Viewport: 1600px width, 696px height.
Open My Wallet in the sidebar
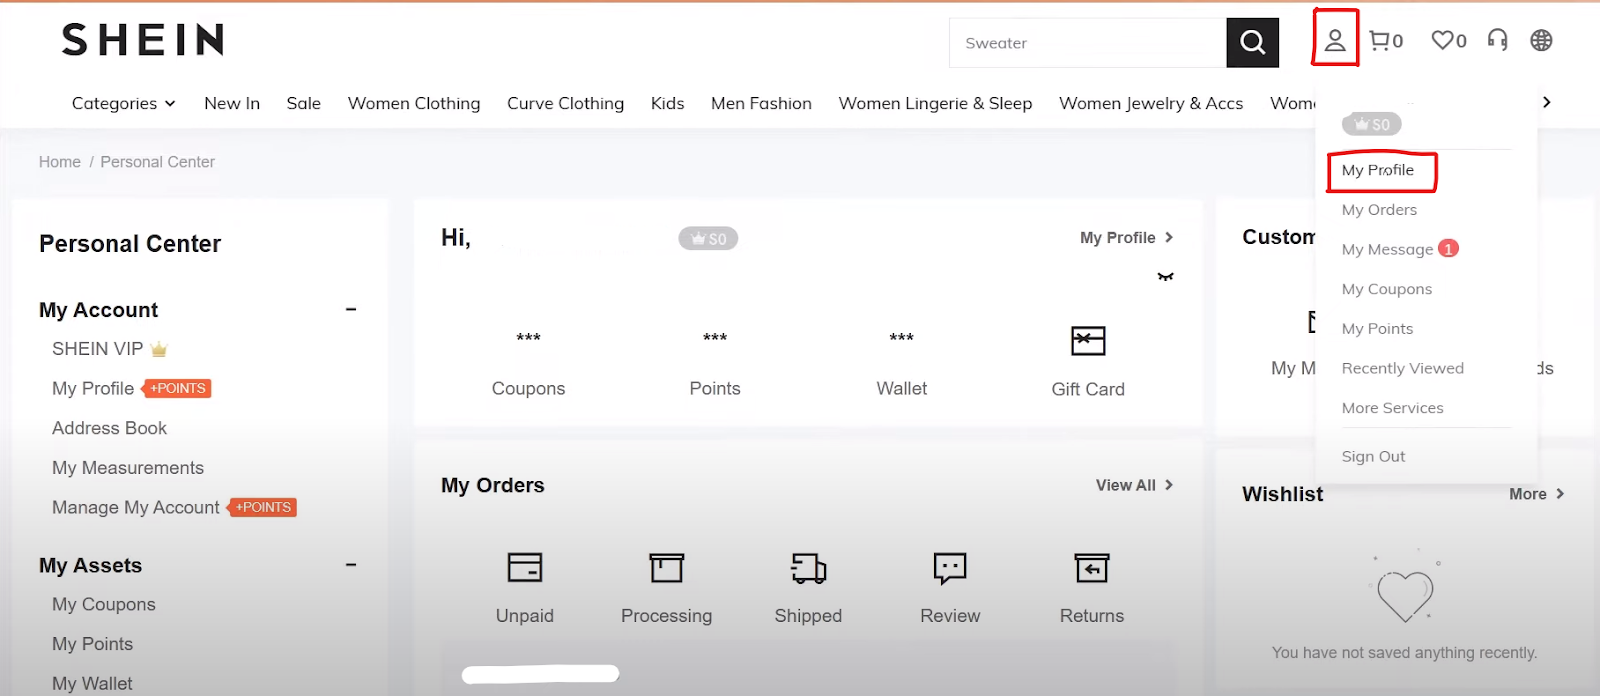92,684
